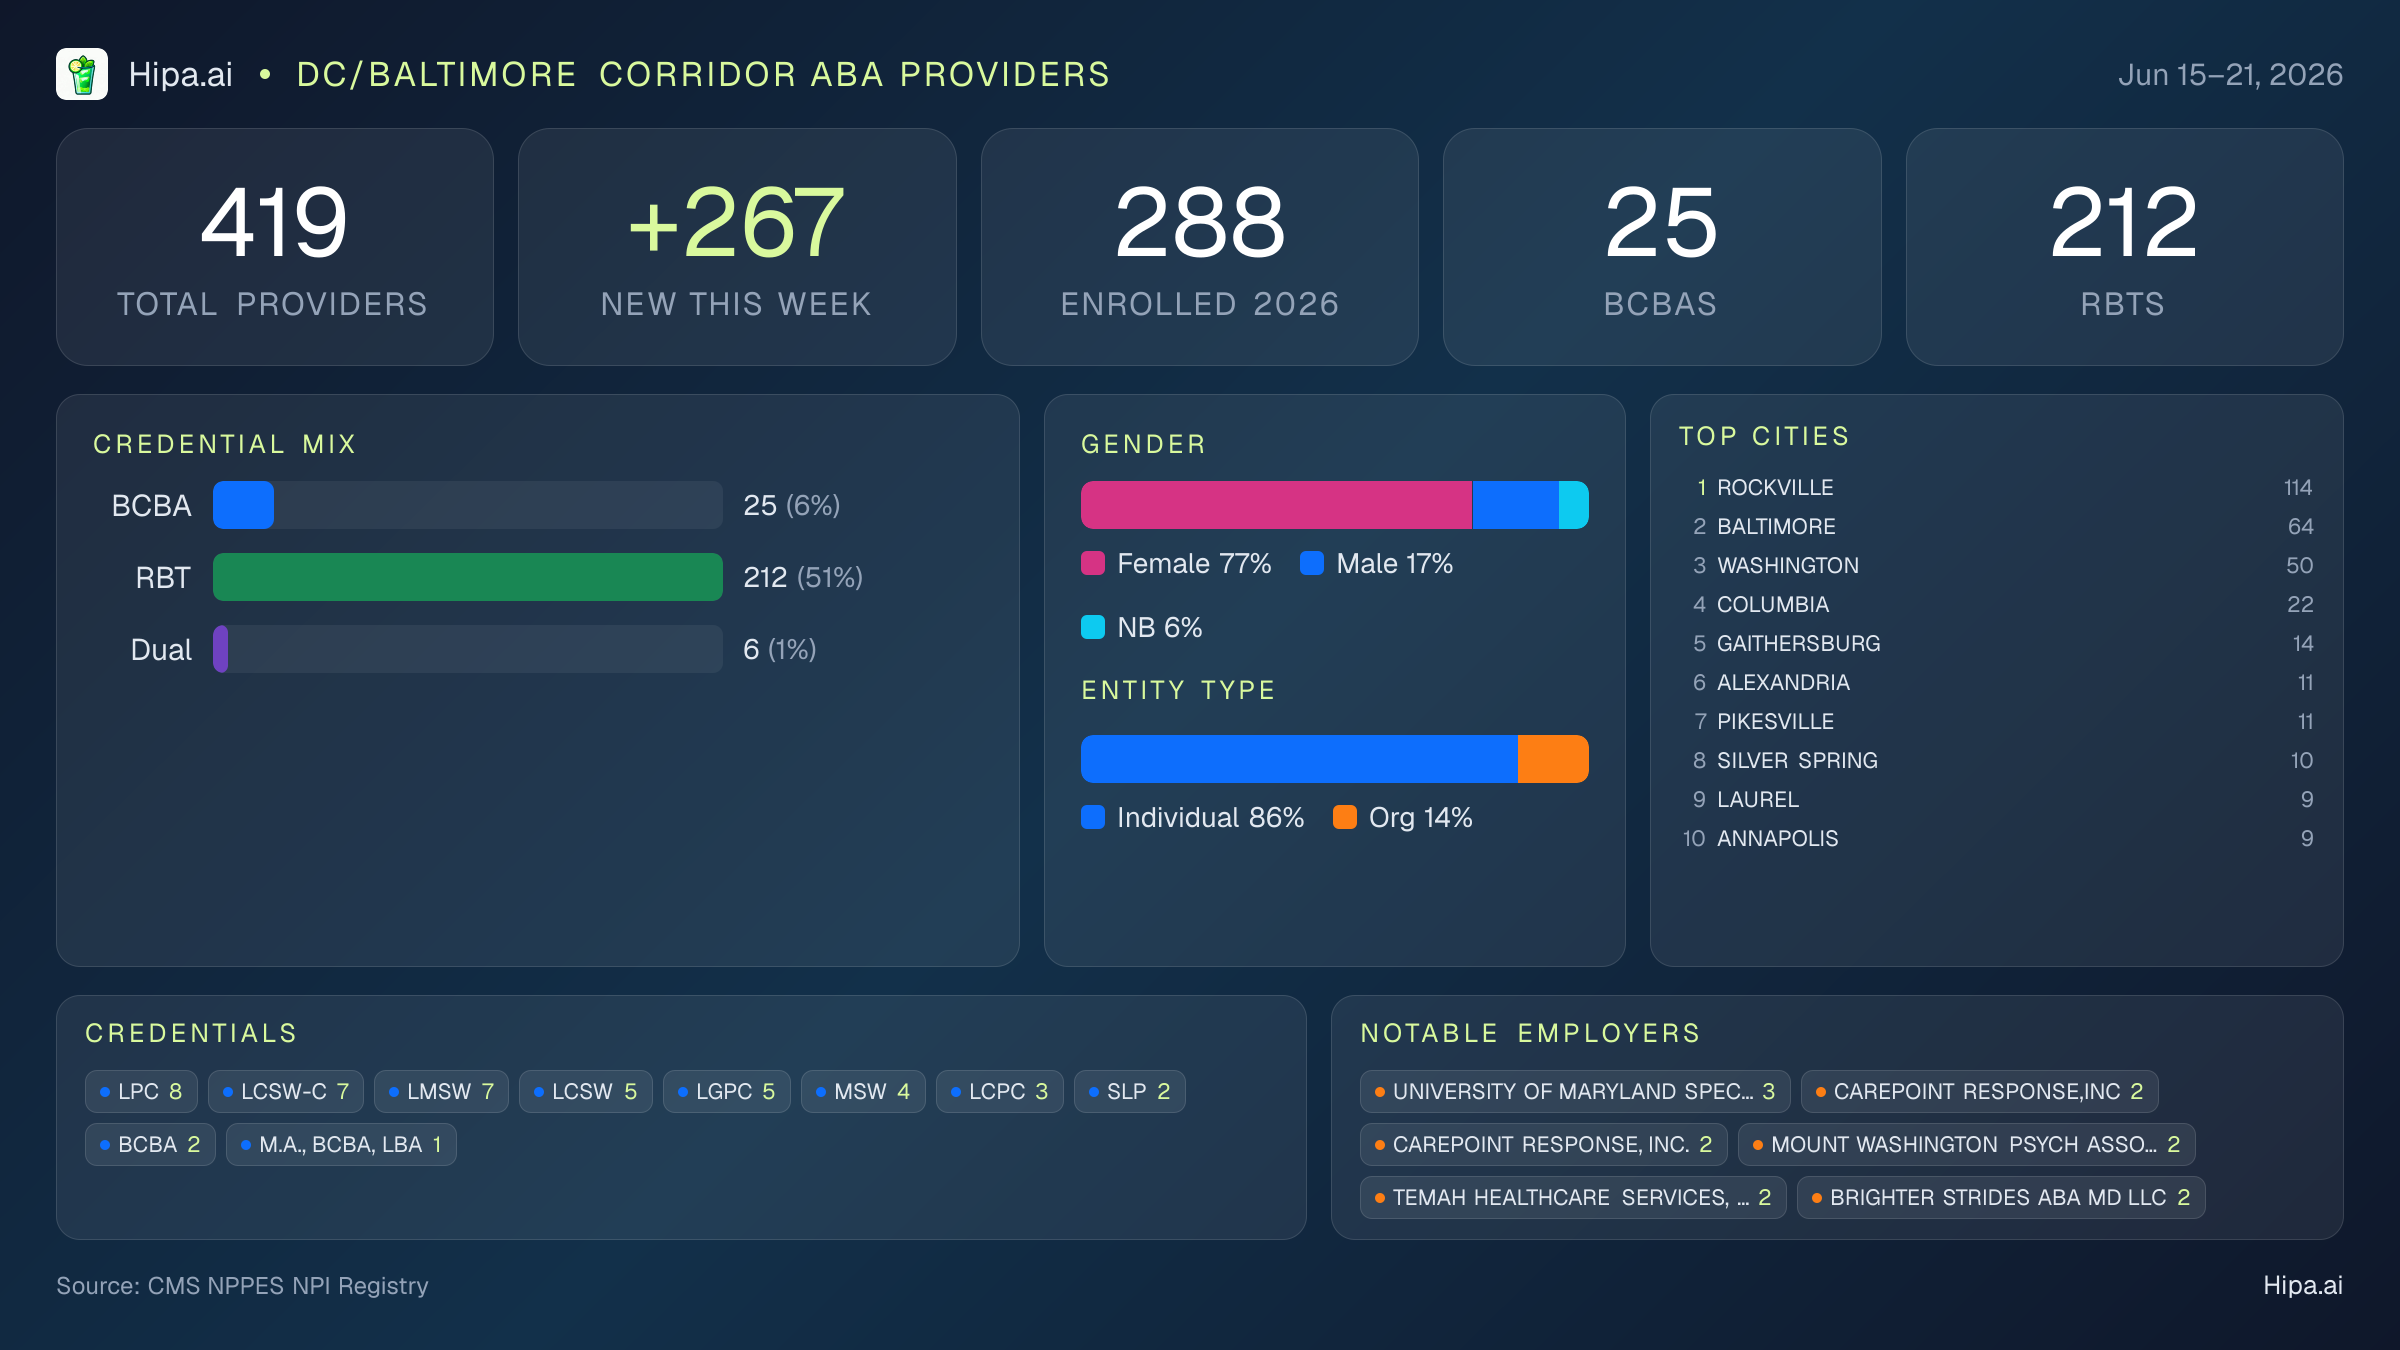Open the 419 Total Providers card
The width and height of the screenshot is (2400, 1350).
pos(275,247)
